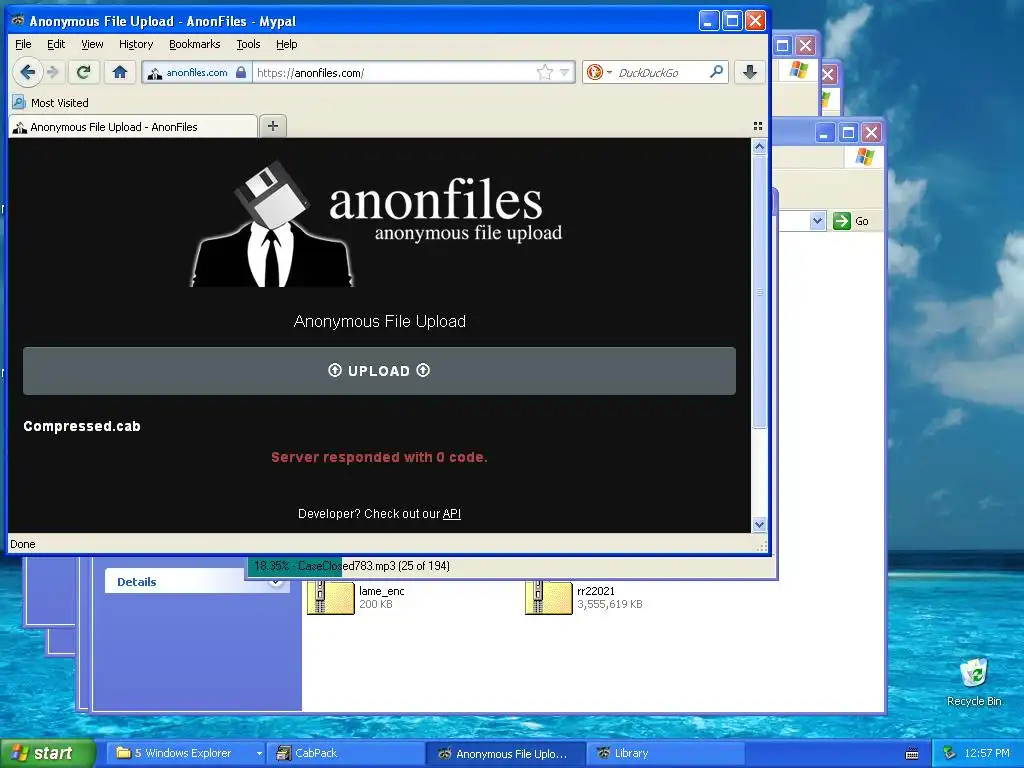Click scrollbar up arrow in browser
1024x768 pixels.
pyautogui.click(x=759, y=147)
